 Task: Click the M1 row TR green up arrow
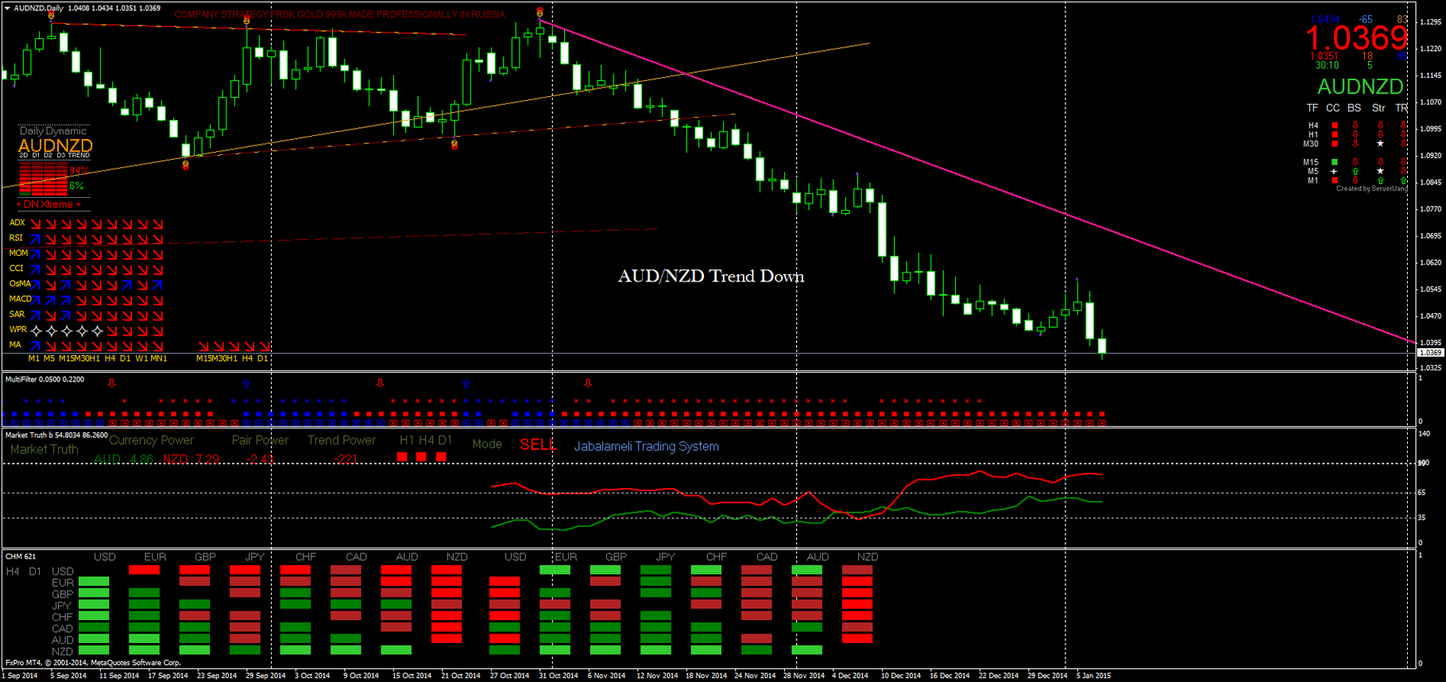(1404, 180)
